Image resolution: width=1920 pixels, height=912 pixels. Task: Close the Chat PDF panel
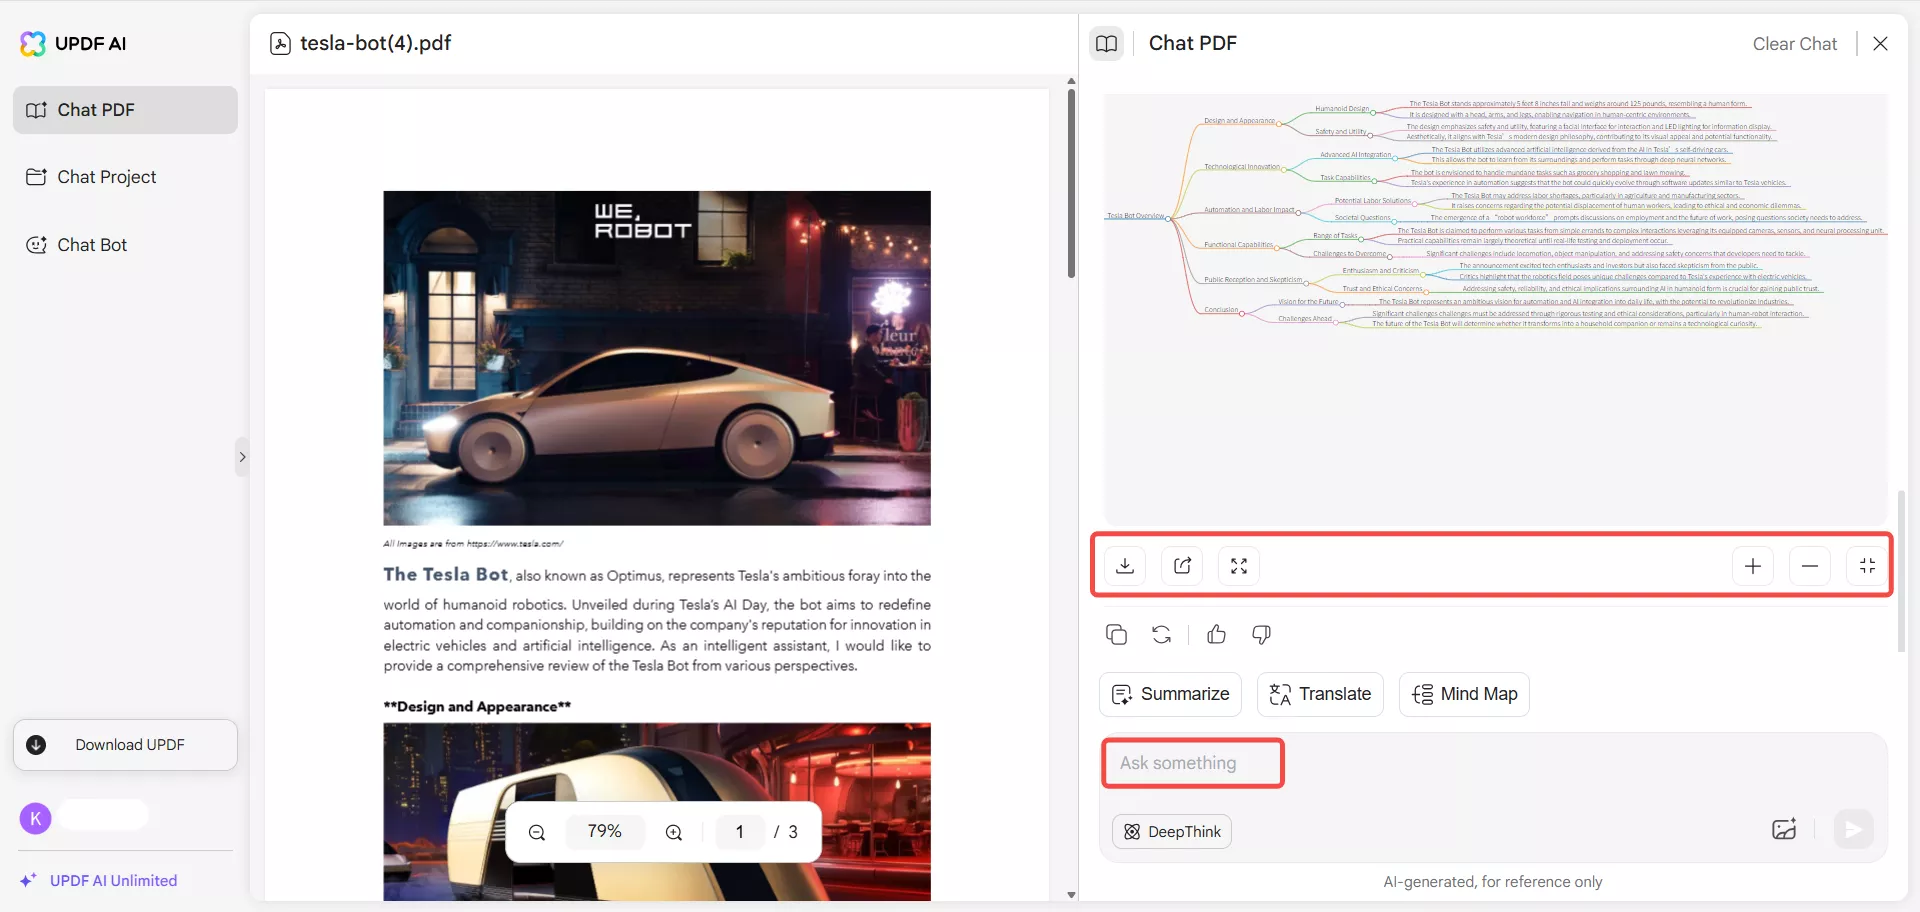1880,44
